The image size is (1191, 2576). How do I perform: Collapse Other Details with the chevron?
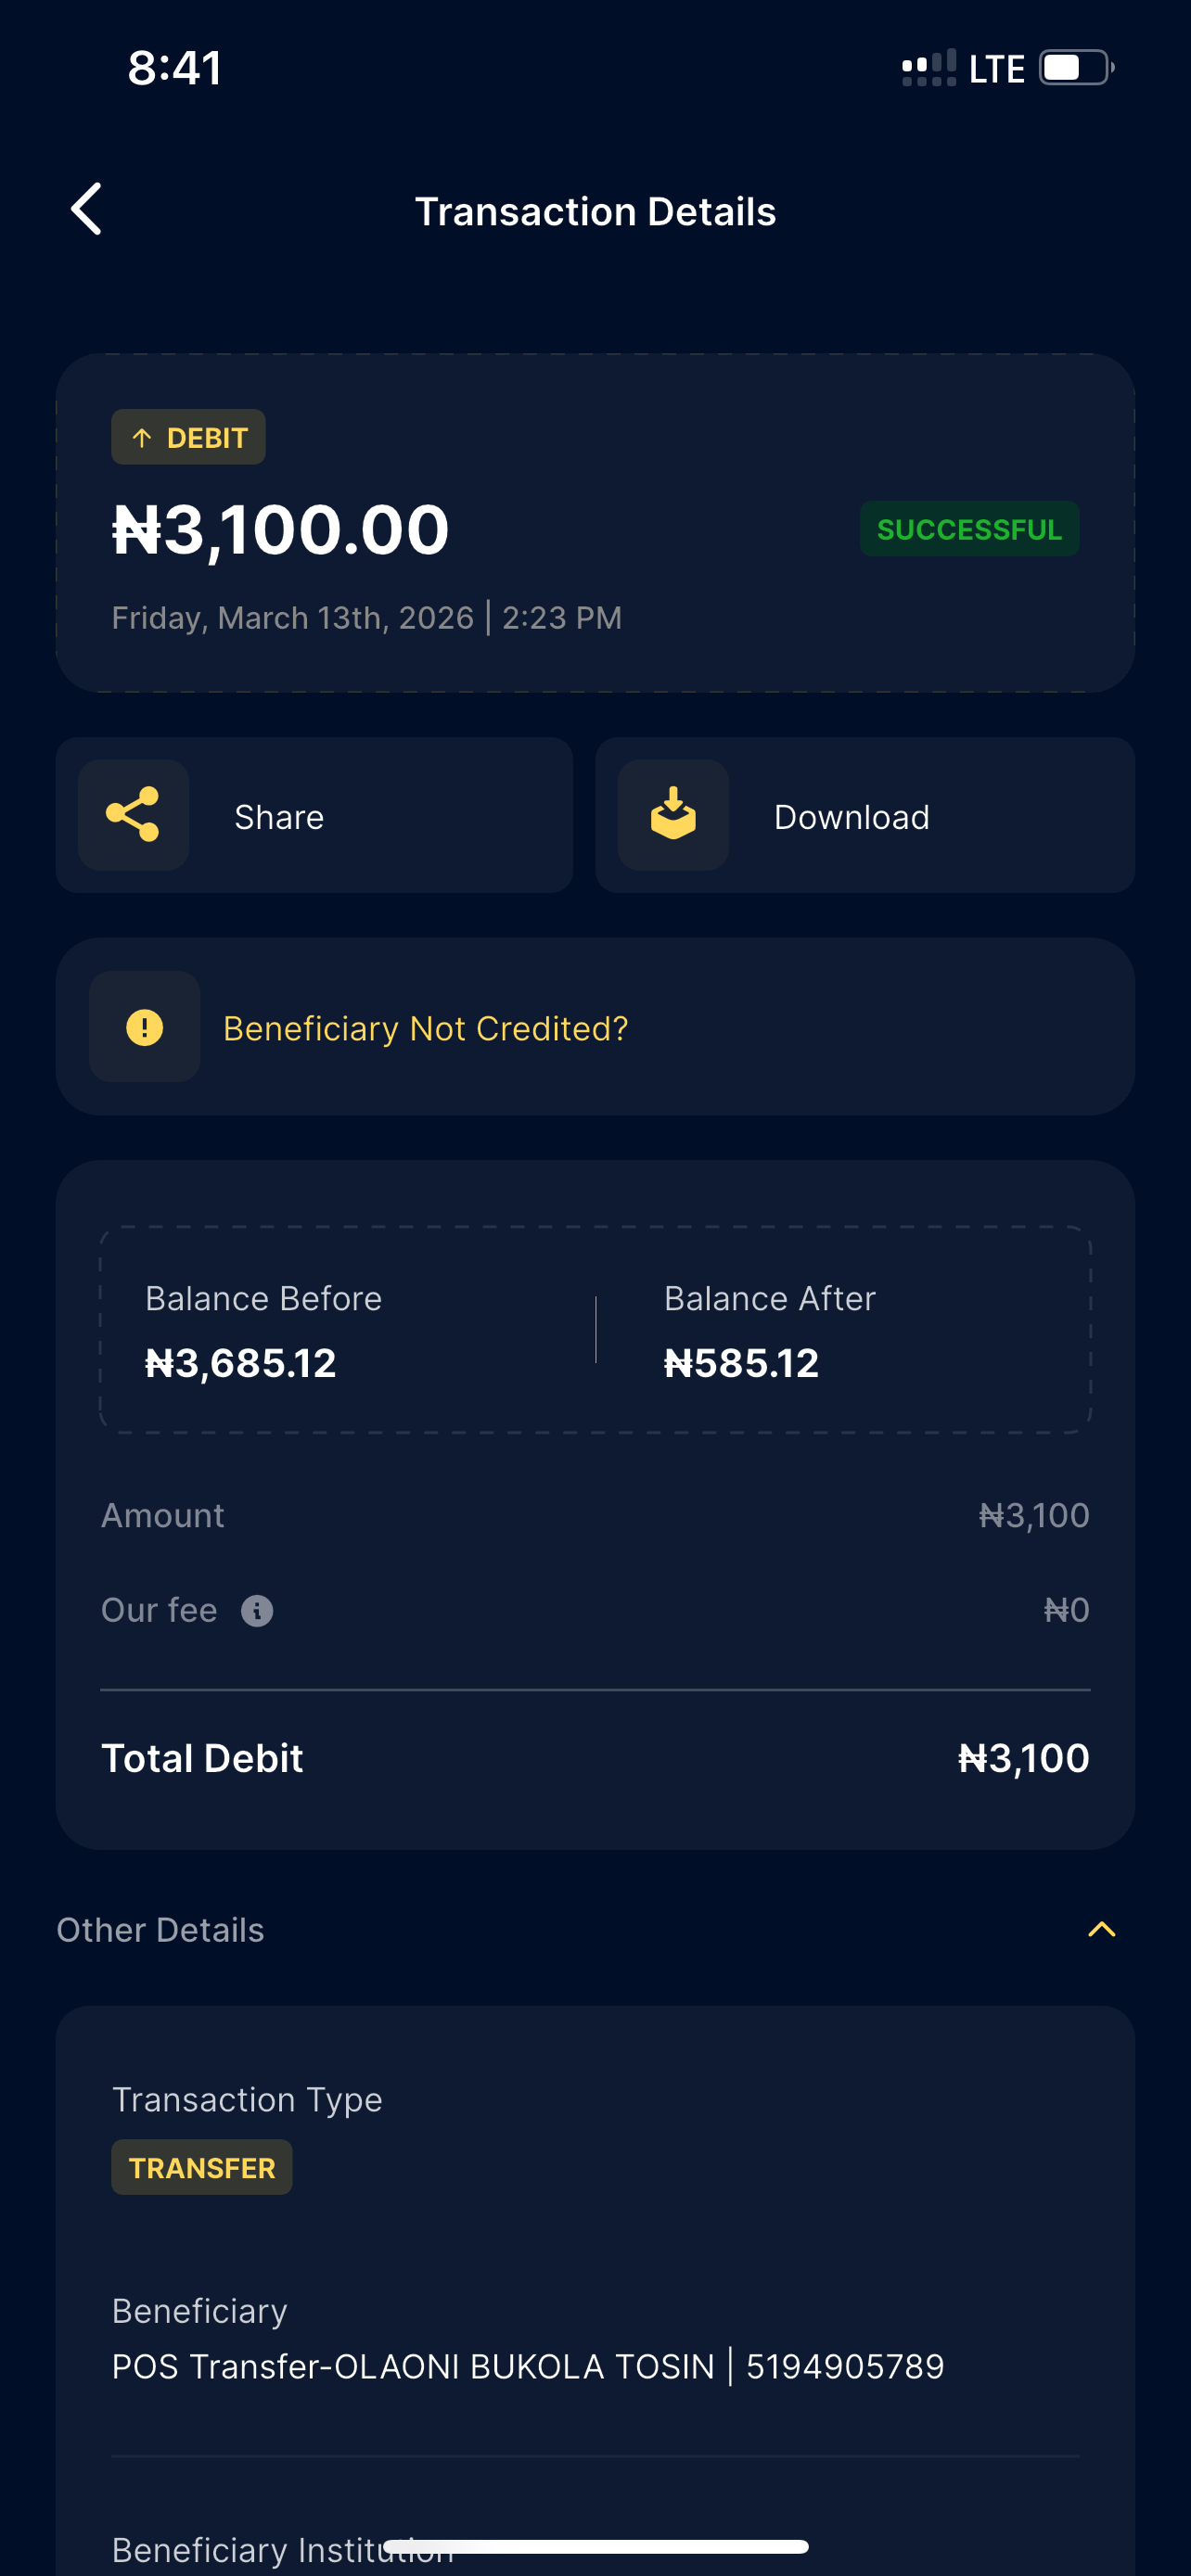click(x=1101, y=1929)
